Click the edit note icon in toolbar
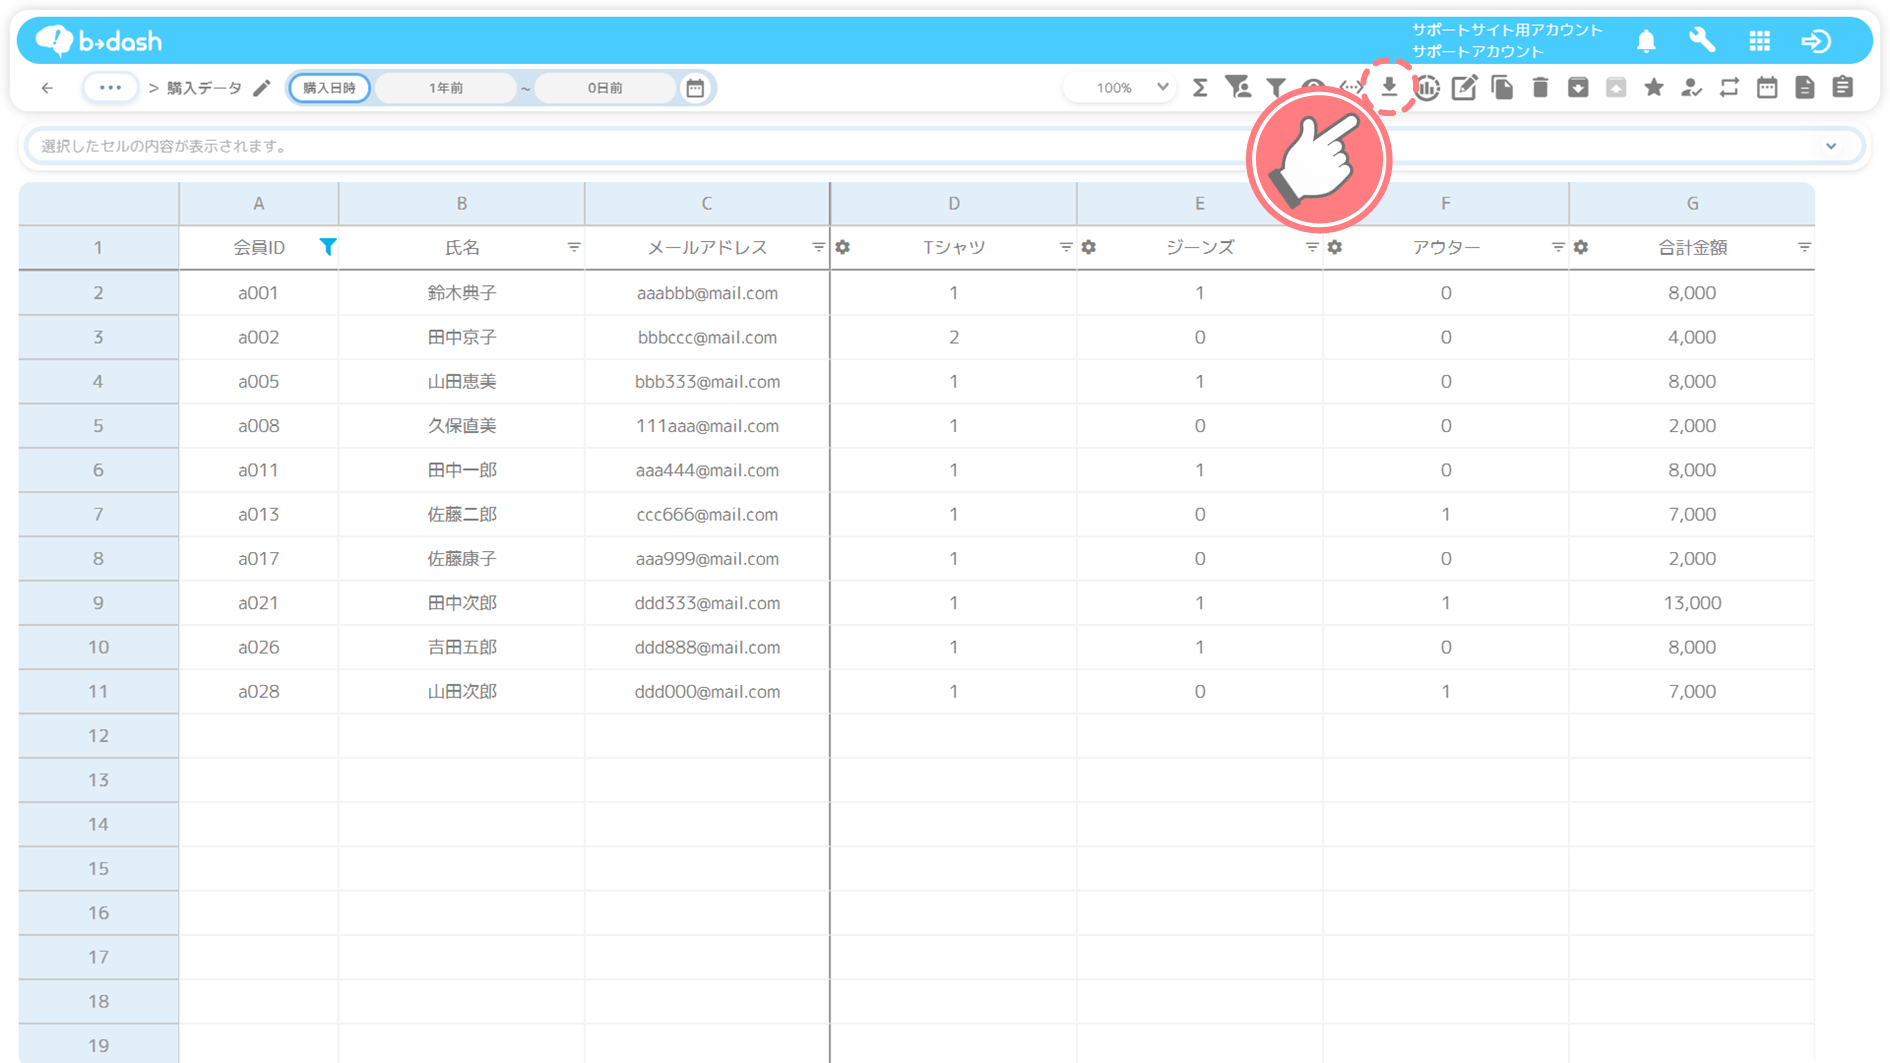 pos(1465,88)
